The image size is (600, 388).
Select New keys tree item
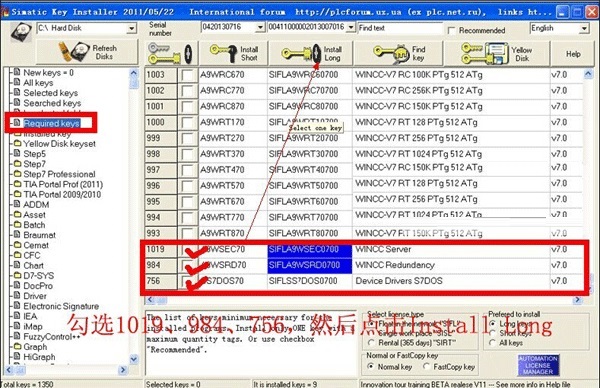click(48, 73)
